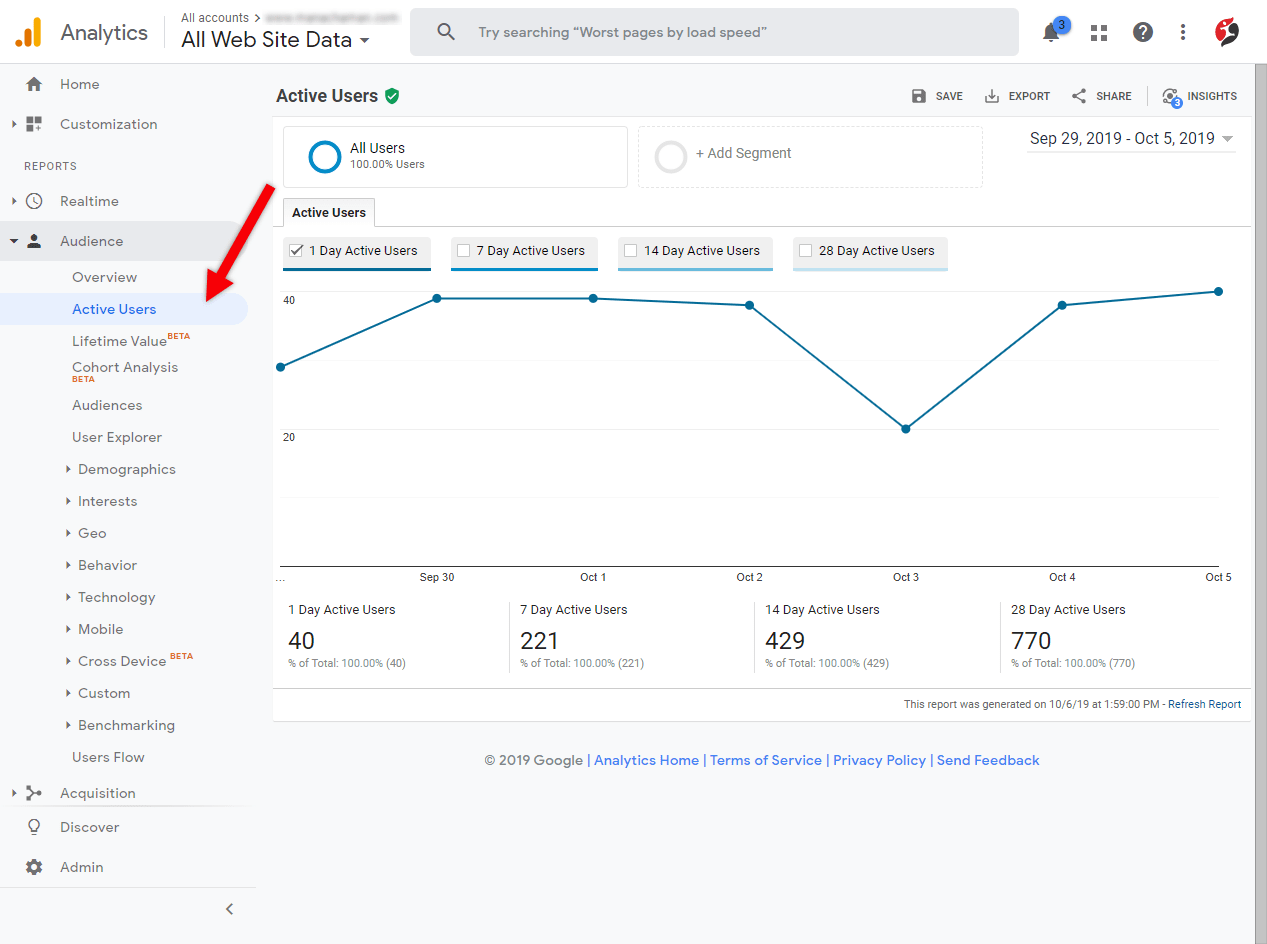The width and height of the screenshot is (1267, 944).
Task: Expand the Demographics section
Action: pos(126,468)
